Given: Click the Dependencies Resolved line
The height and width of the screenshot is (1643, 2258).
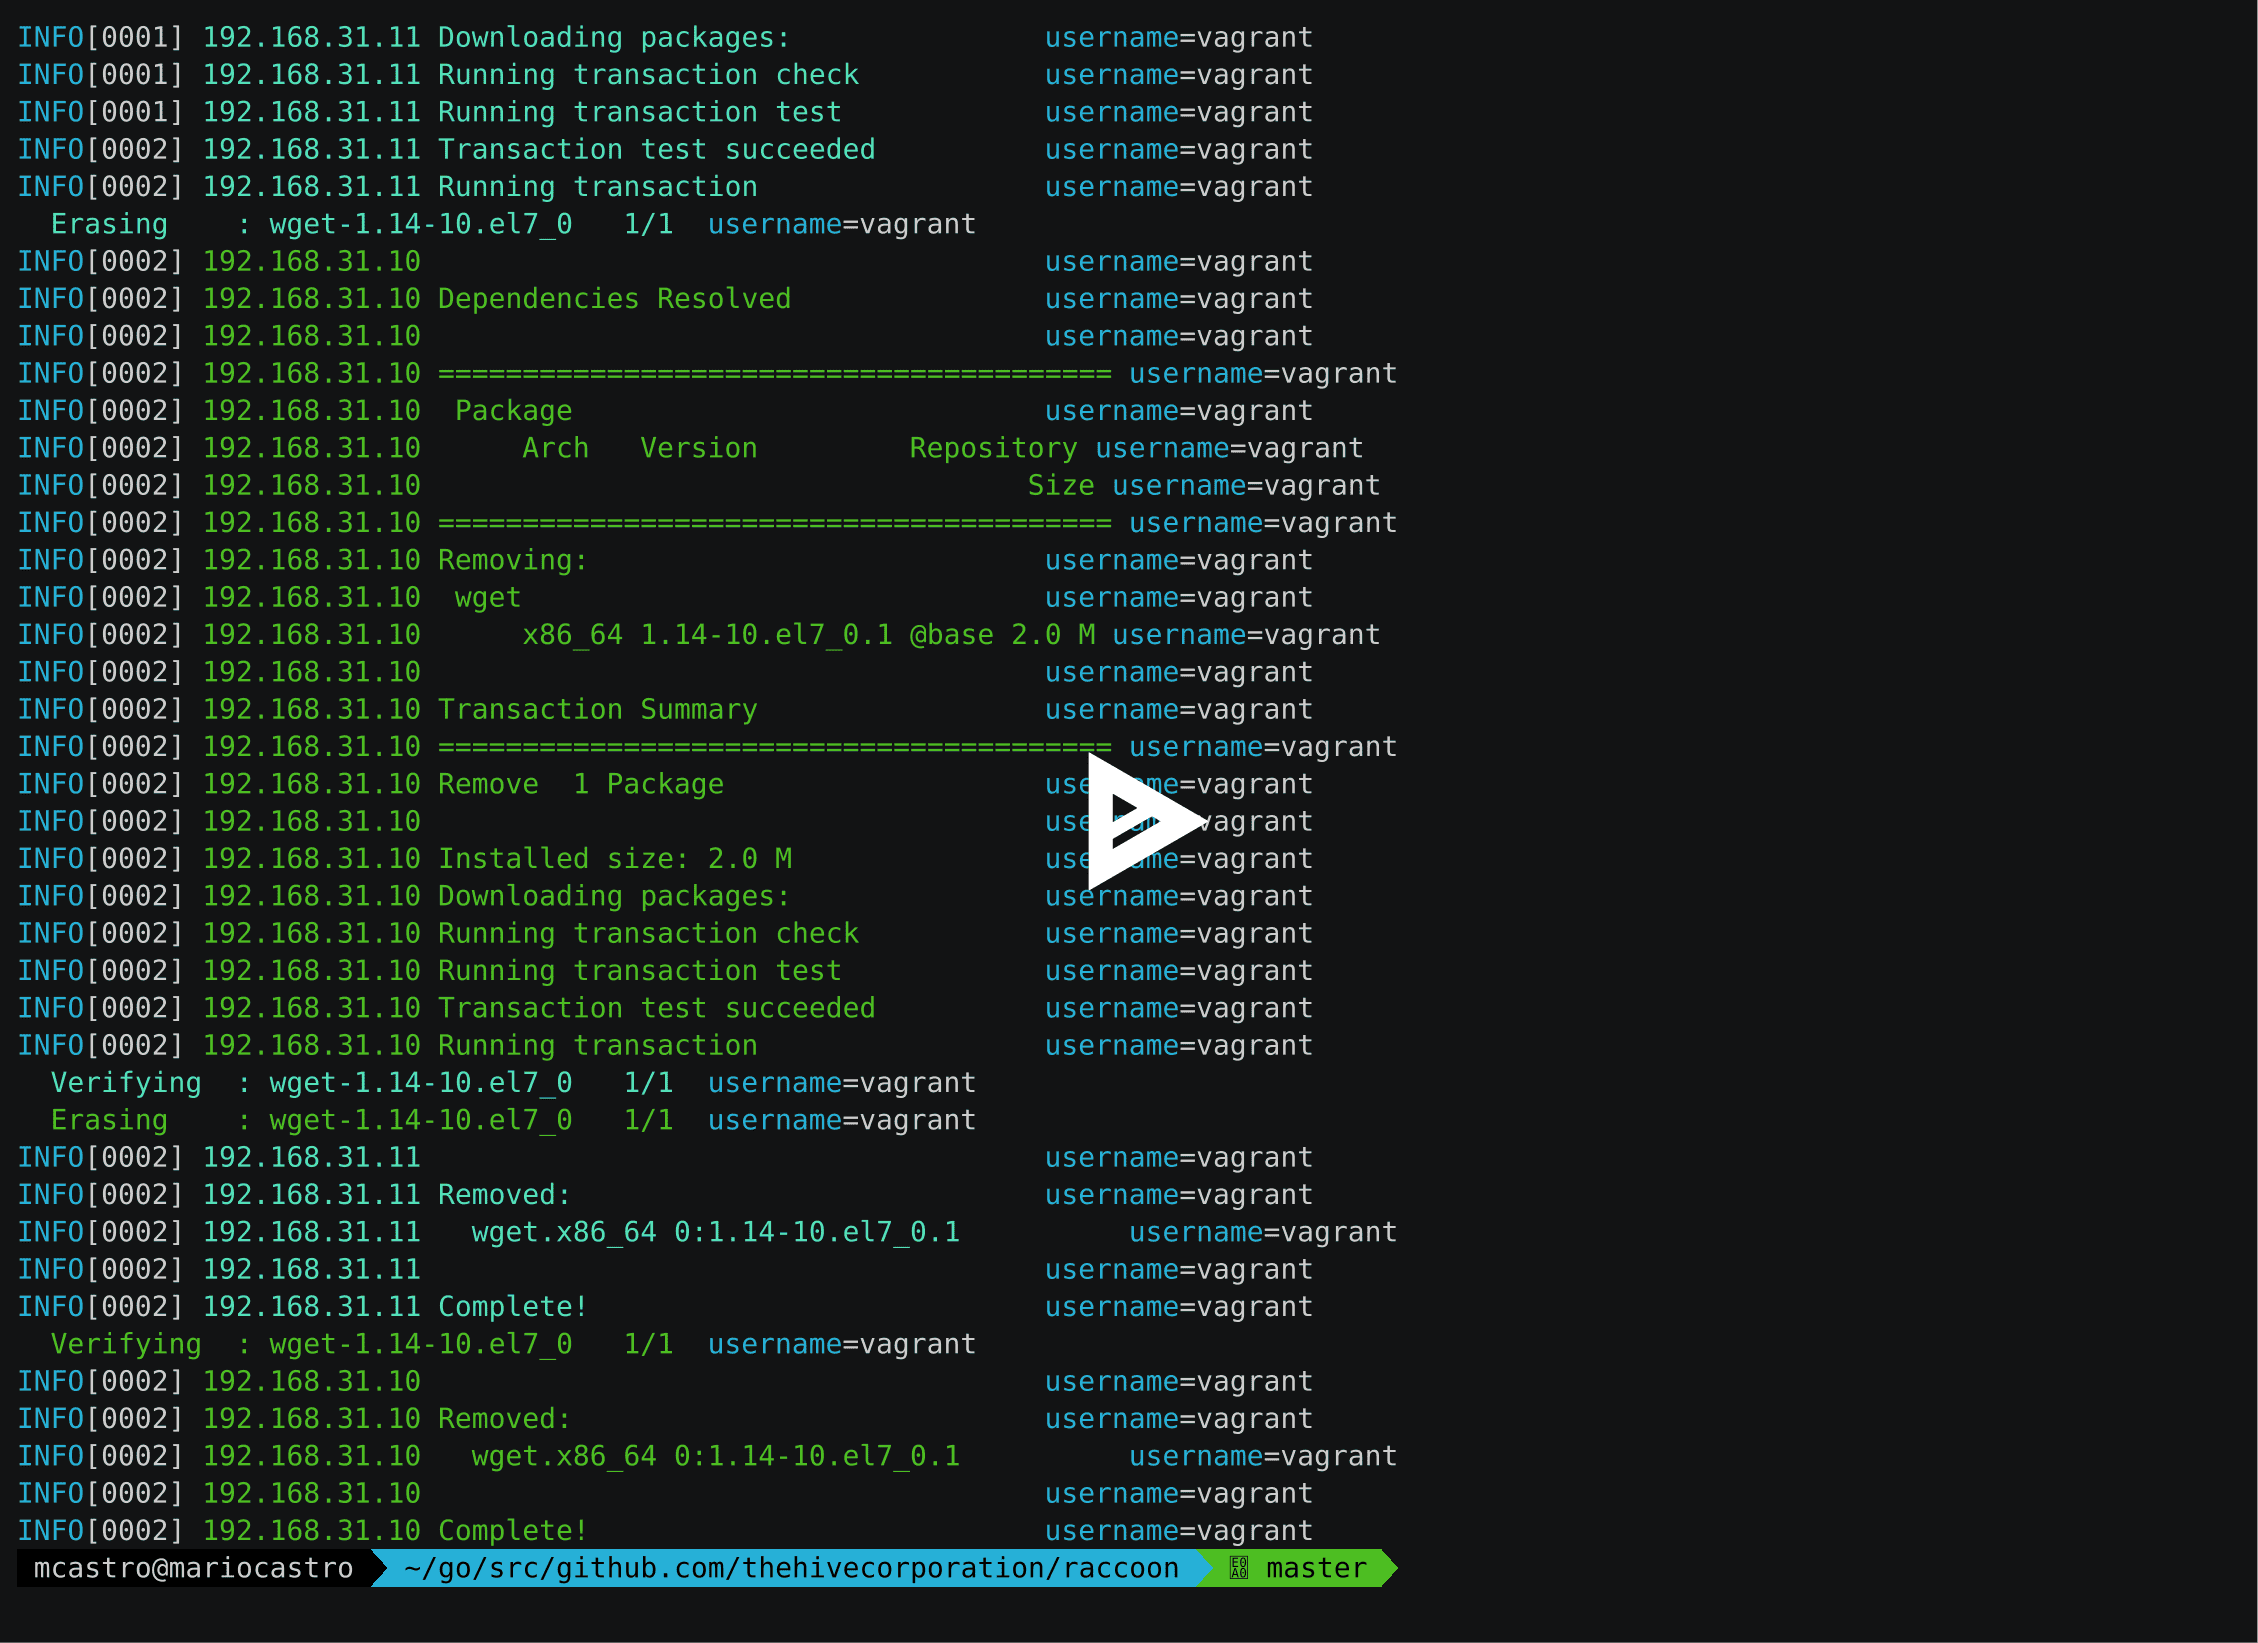Looking at the screenshot, I should [x=665, y=299].
